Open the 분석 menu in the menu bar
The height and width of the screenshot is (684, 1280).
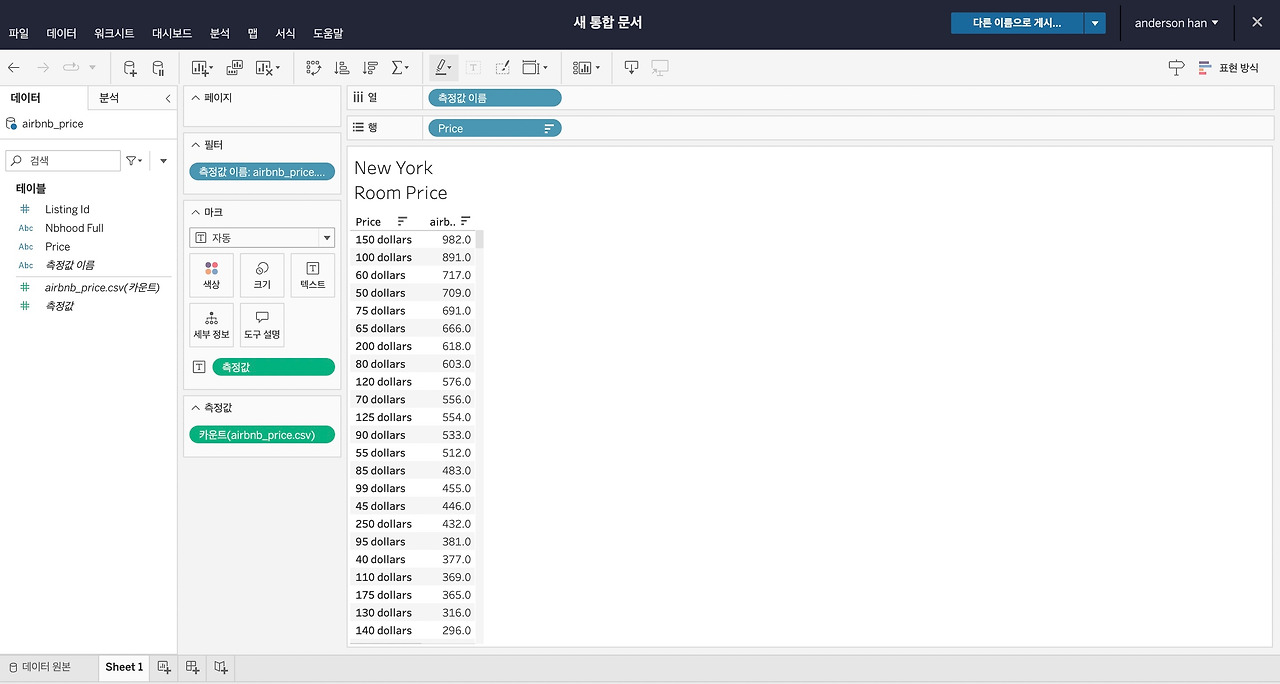click(219, 33)
